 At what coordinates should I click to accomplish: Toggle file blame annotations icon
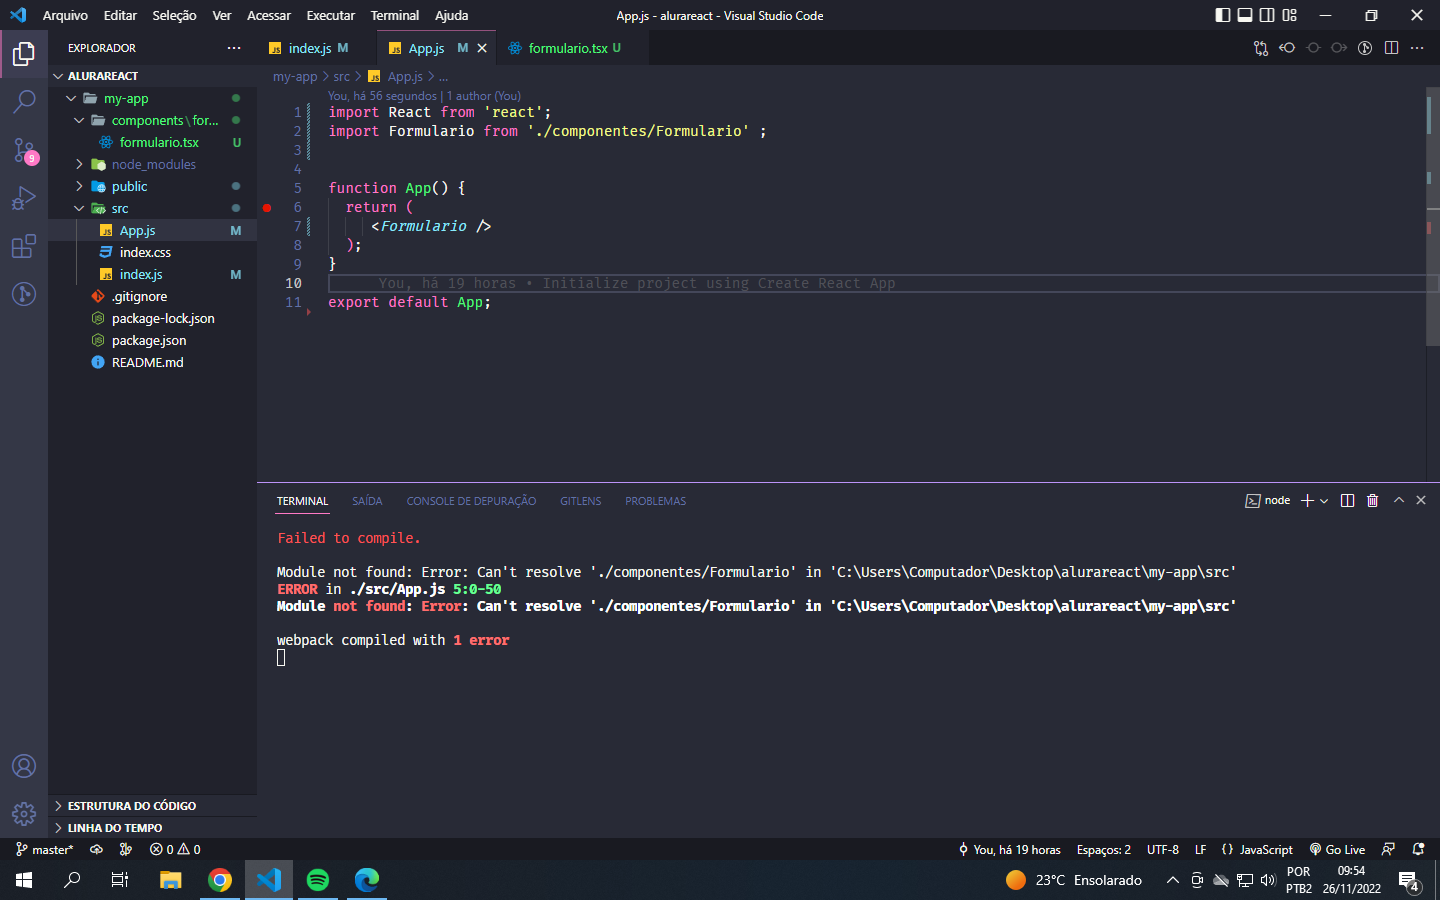pos(1365,48)
